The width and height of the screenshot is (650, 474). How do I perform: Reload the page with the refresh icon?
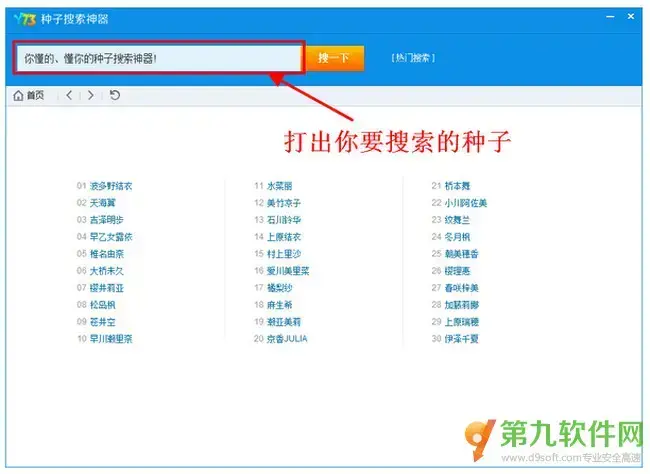pyautogui.click(x=115, y=95)
